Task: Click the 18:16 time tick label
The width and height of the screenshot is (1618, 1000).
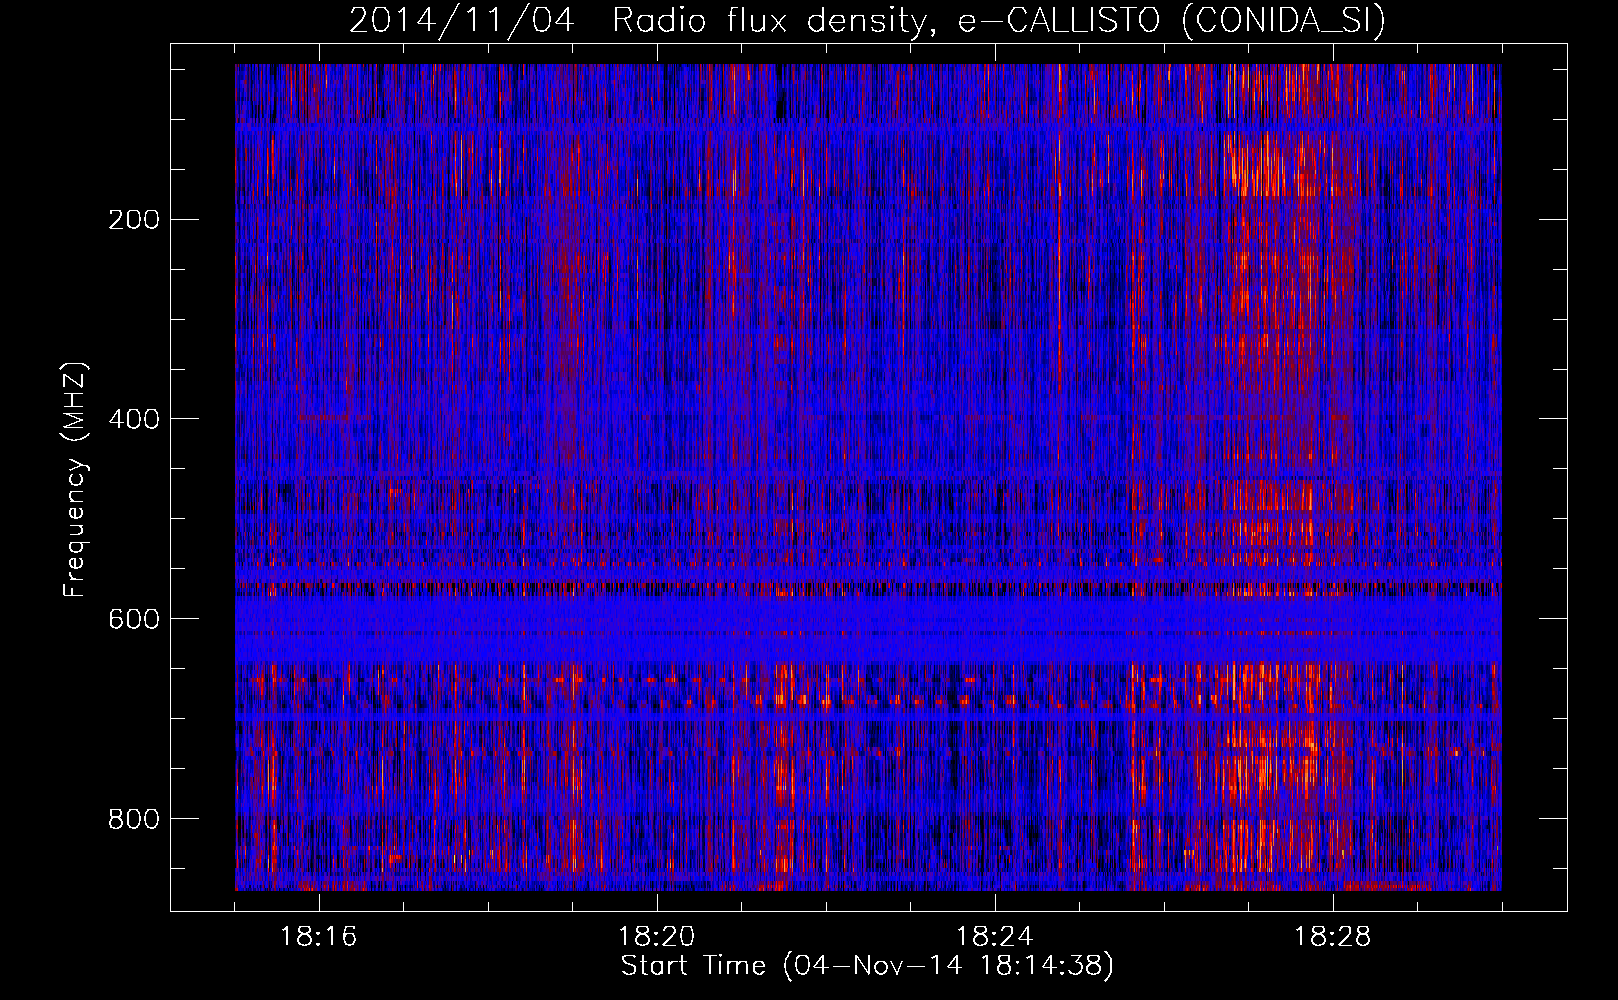Action: [x=319, y=937]
